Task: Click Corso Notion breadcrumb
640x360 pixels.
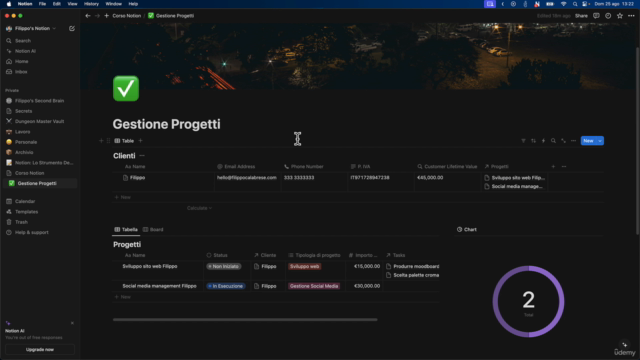Action: (x=127, y=16)
